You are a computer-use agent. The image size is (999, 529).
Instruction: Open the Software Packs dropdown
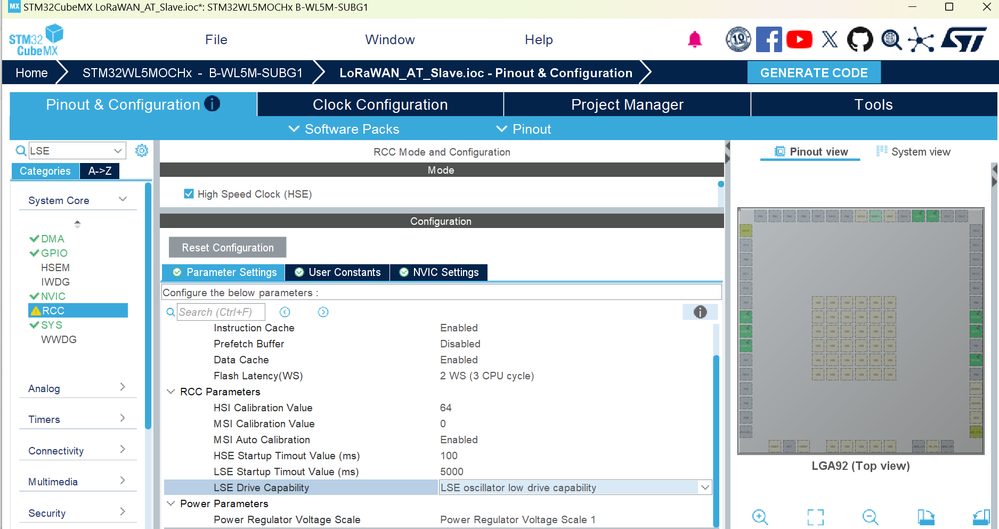click(x=344, y=129)
